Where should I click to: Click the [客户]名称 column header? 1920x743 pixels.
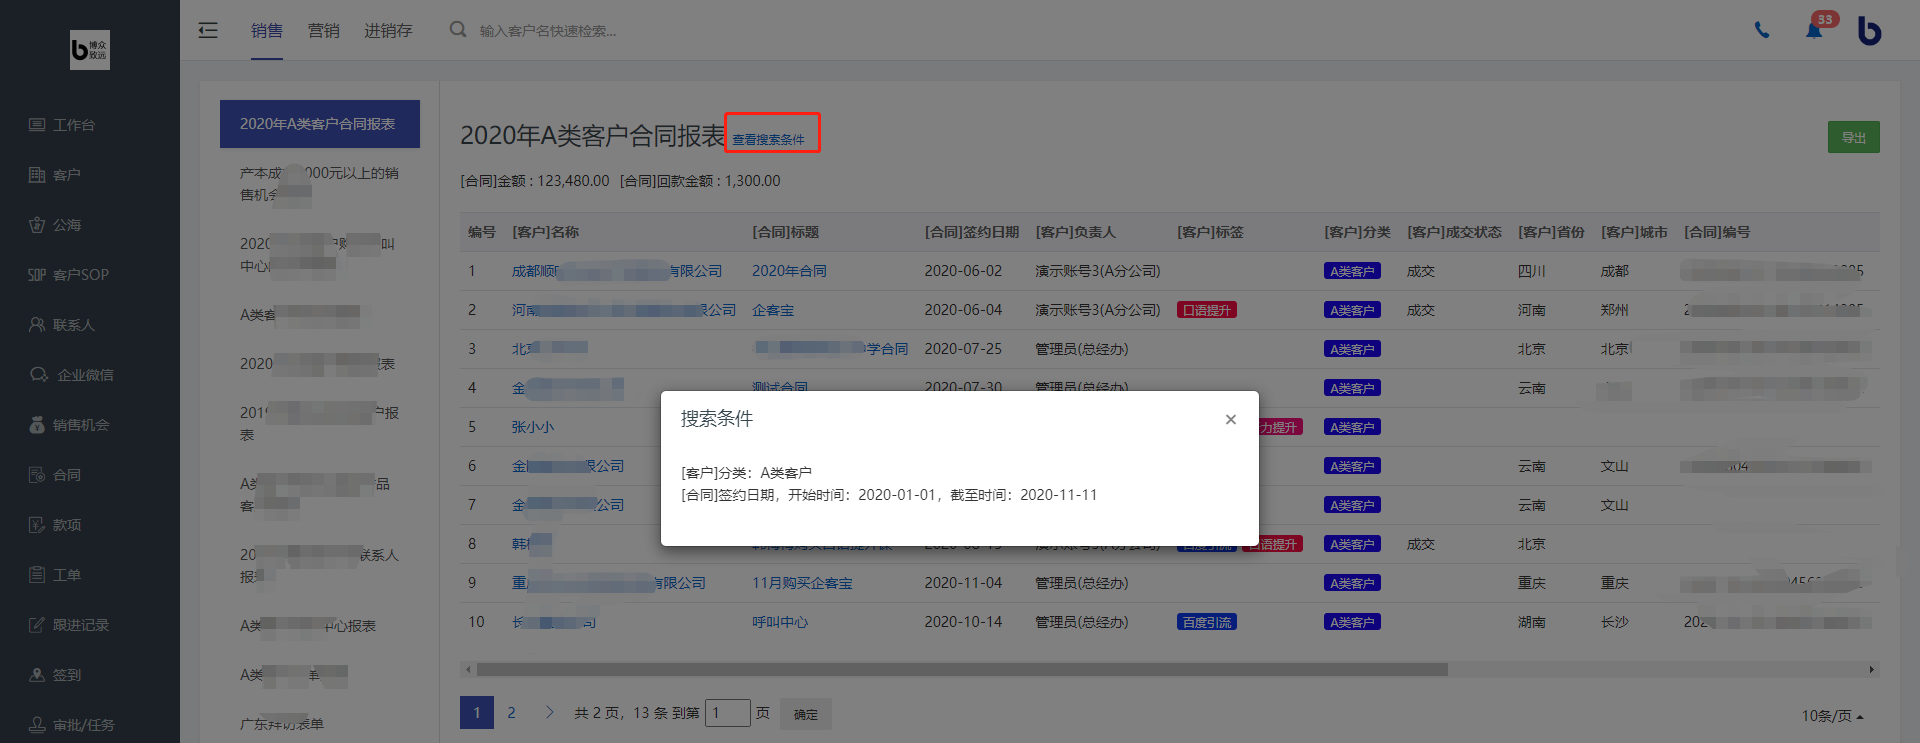[x=546, y=232]
